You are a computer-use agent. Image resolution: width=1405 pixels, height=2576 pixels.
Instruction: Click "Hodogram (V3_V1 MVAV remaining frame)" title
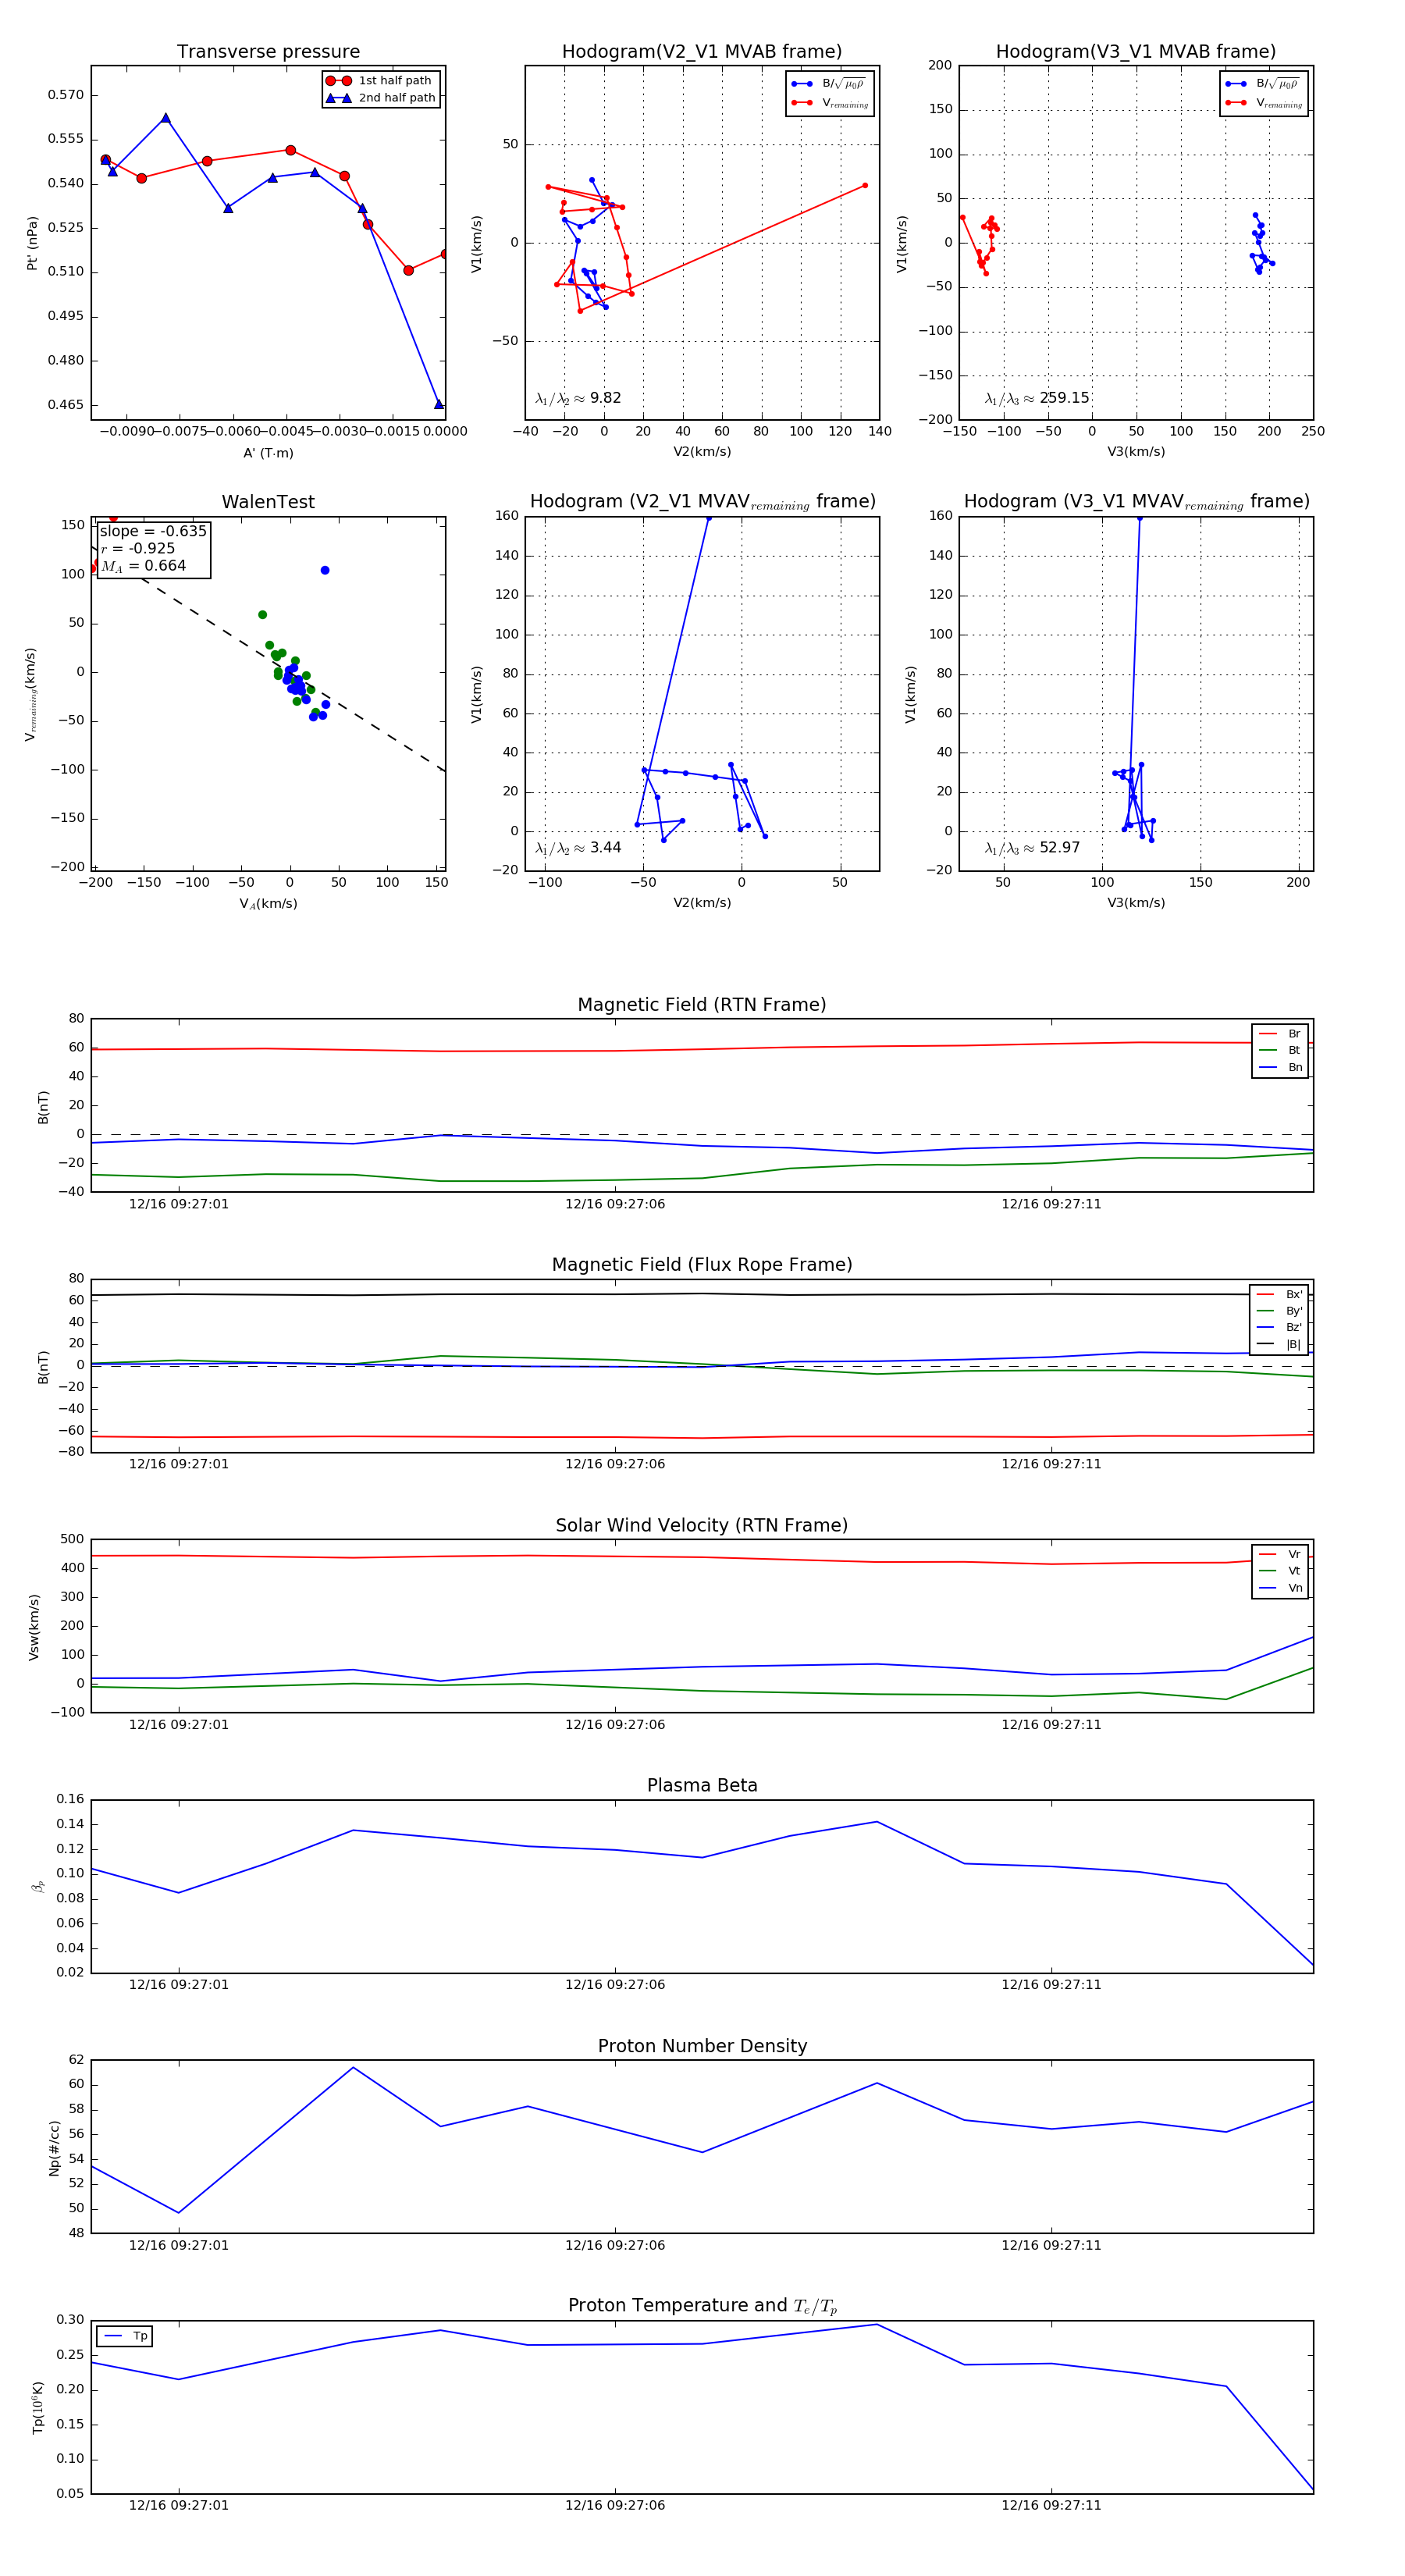(1136, 502)
